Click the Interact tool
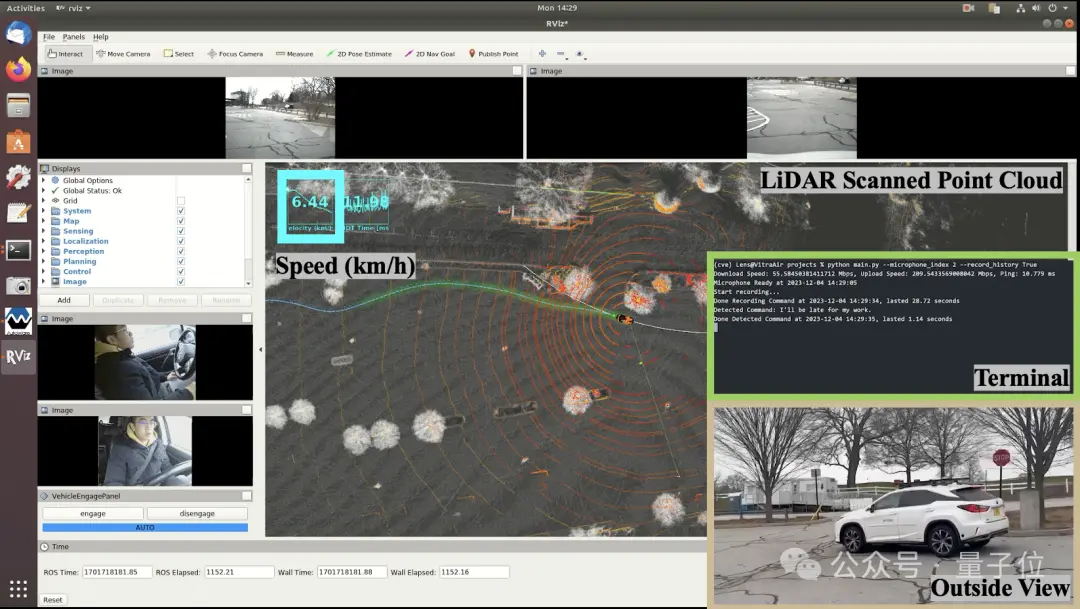This screenshot has width=1080, height=609. (x=65, y=54)
